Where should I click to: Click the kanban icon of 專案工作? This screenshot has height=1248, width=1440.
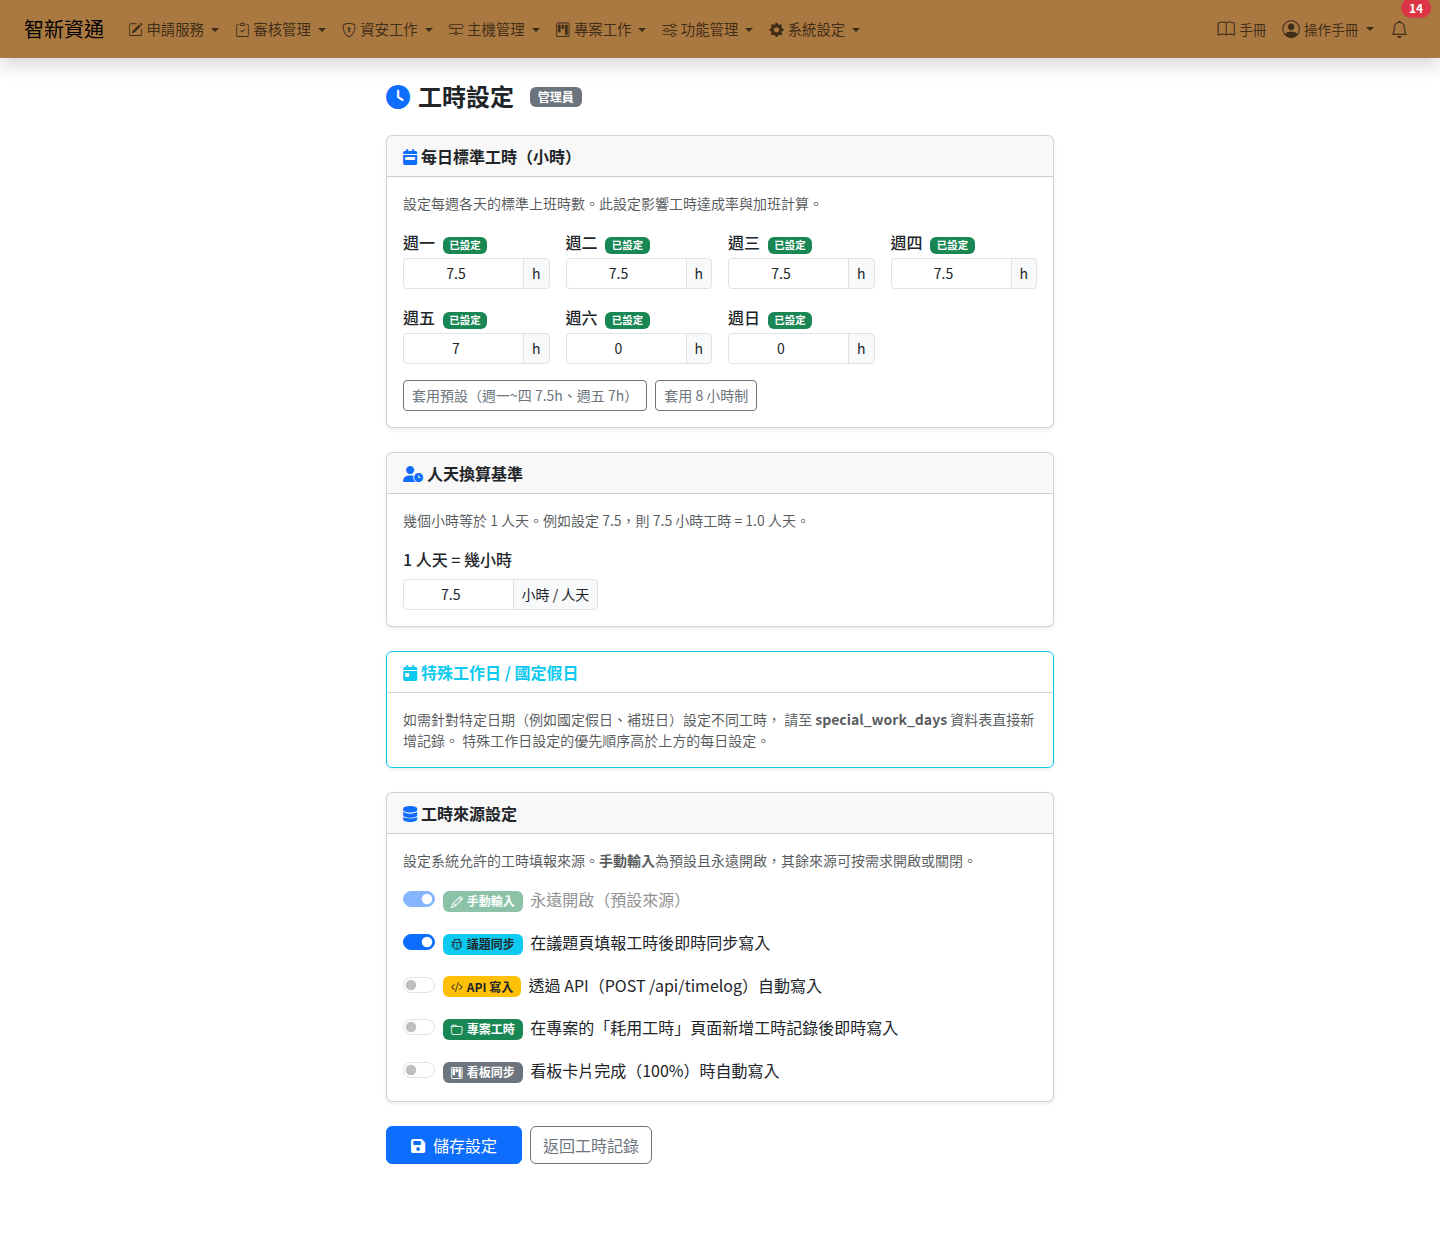[562, 30]
